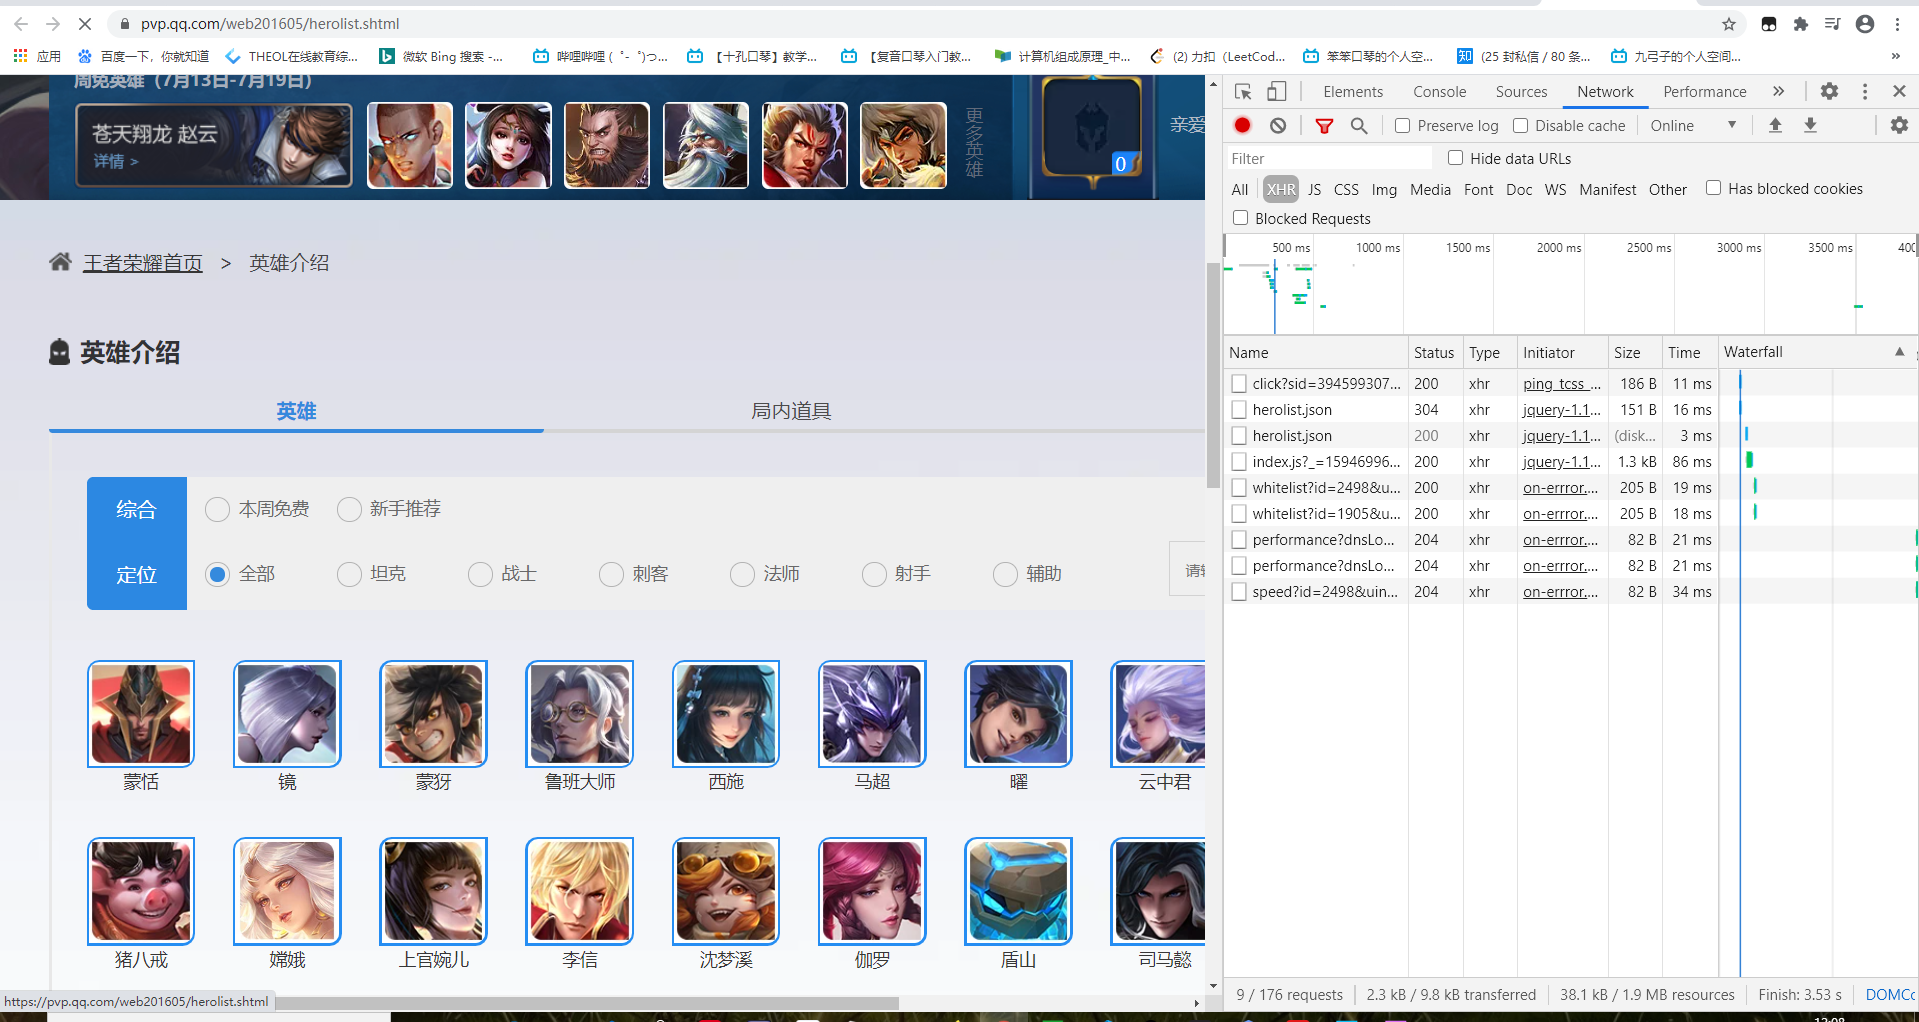The height and width of the screenshot is (1022, 1919).
Task: Check Has blocked cookies filter
Action: [x=1713, y=188]
